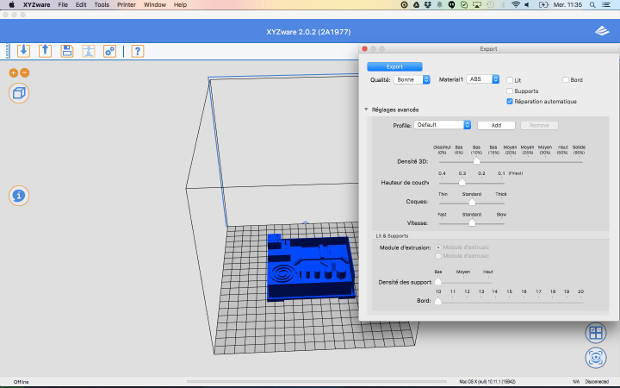
Task: Click the toolbar drag handle grip
Action: coord(7,51)
